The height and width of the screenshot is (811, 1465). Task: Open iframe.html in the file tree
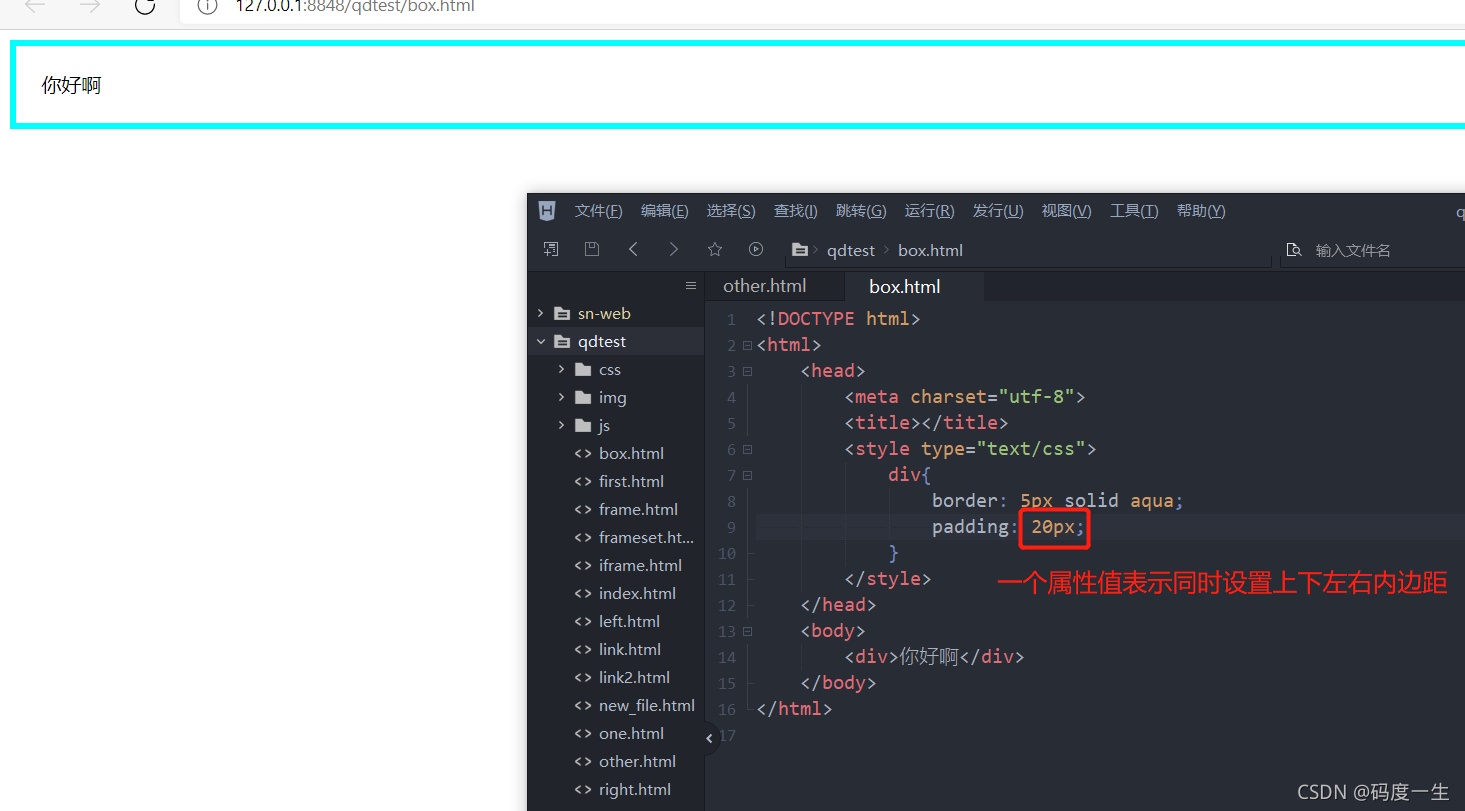point(640,565)
